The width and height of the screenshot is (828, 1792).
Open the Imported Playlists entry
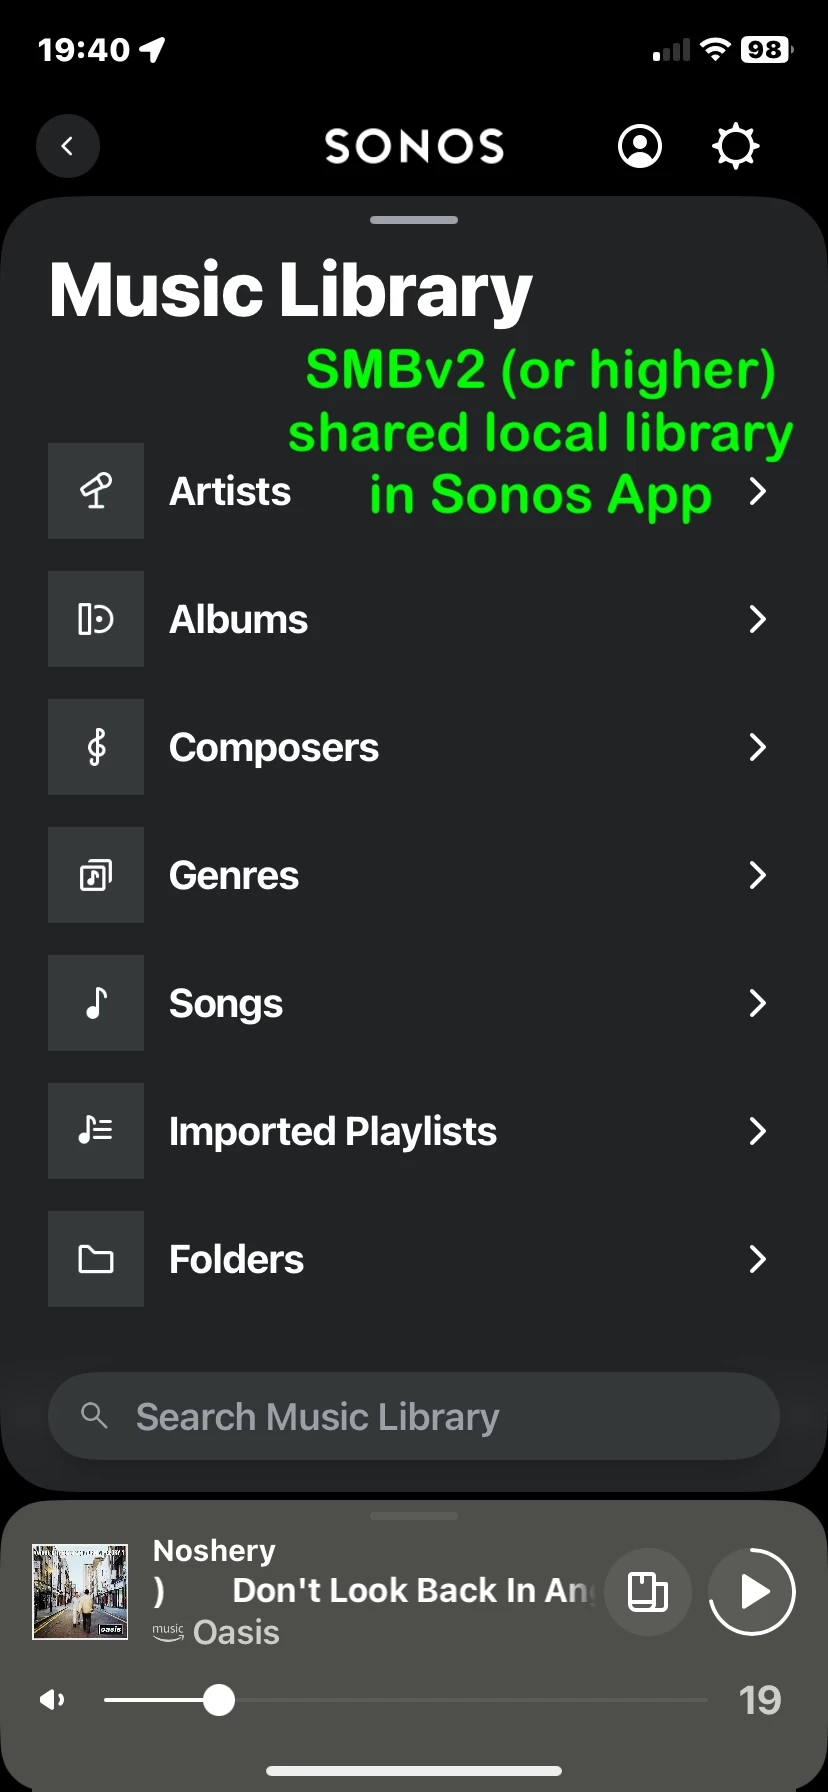(333, 1132)
